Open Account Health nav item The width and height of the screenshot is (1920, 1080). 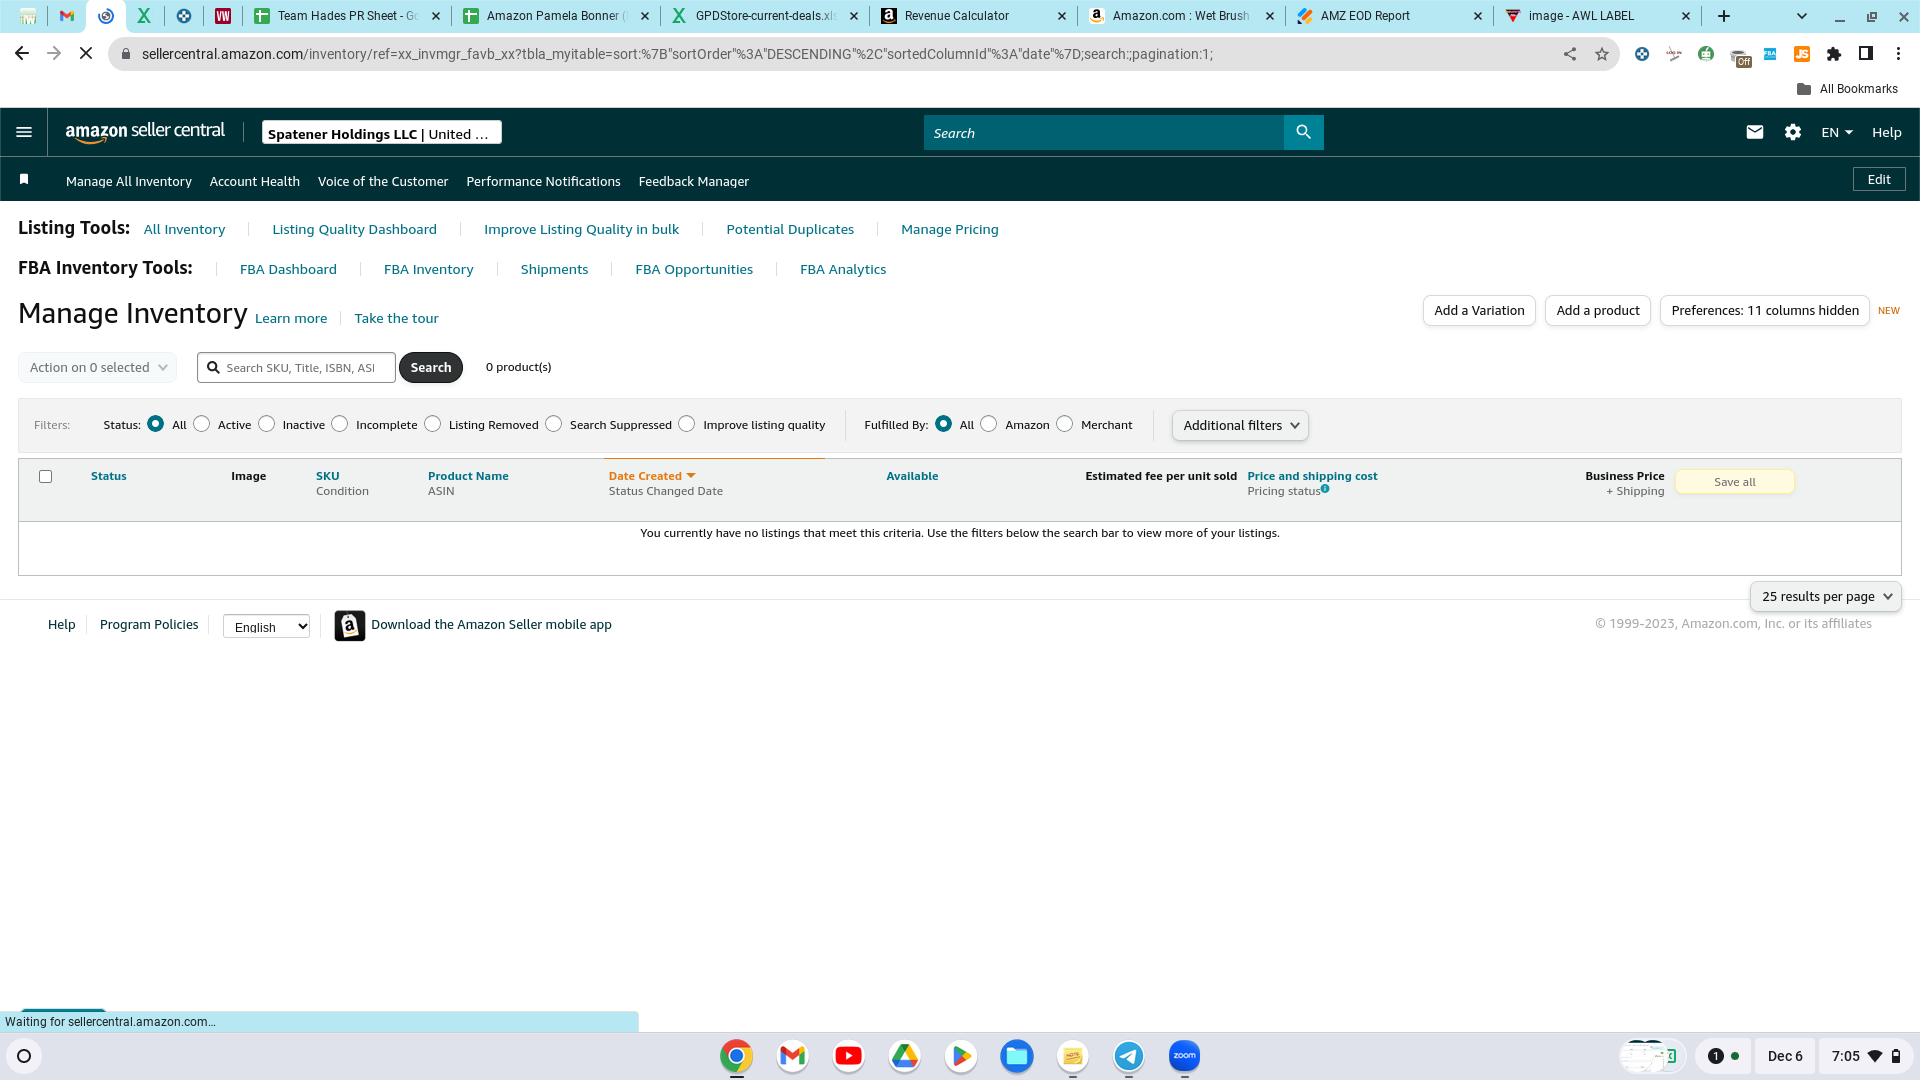coord(255,181)
